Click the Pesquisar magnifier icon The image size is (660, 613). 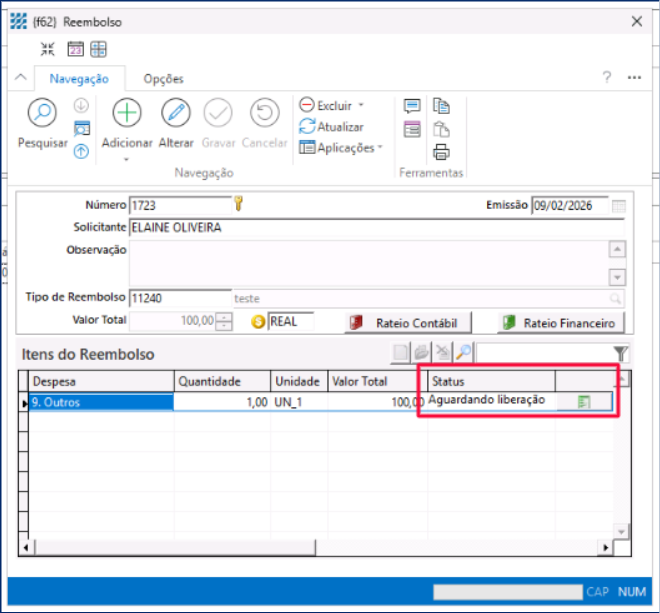coord(42,113)
